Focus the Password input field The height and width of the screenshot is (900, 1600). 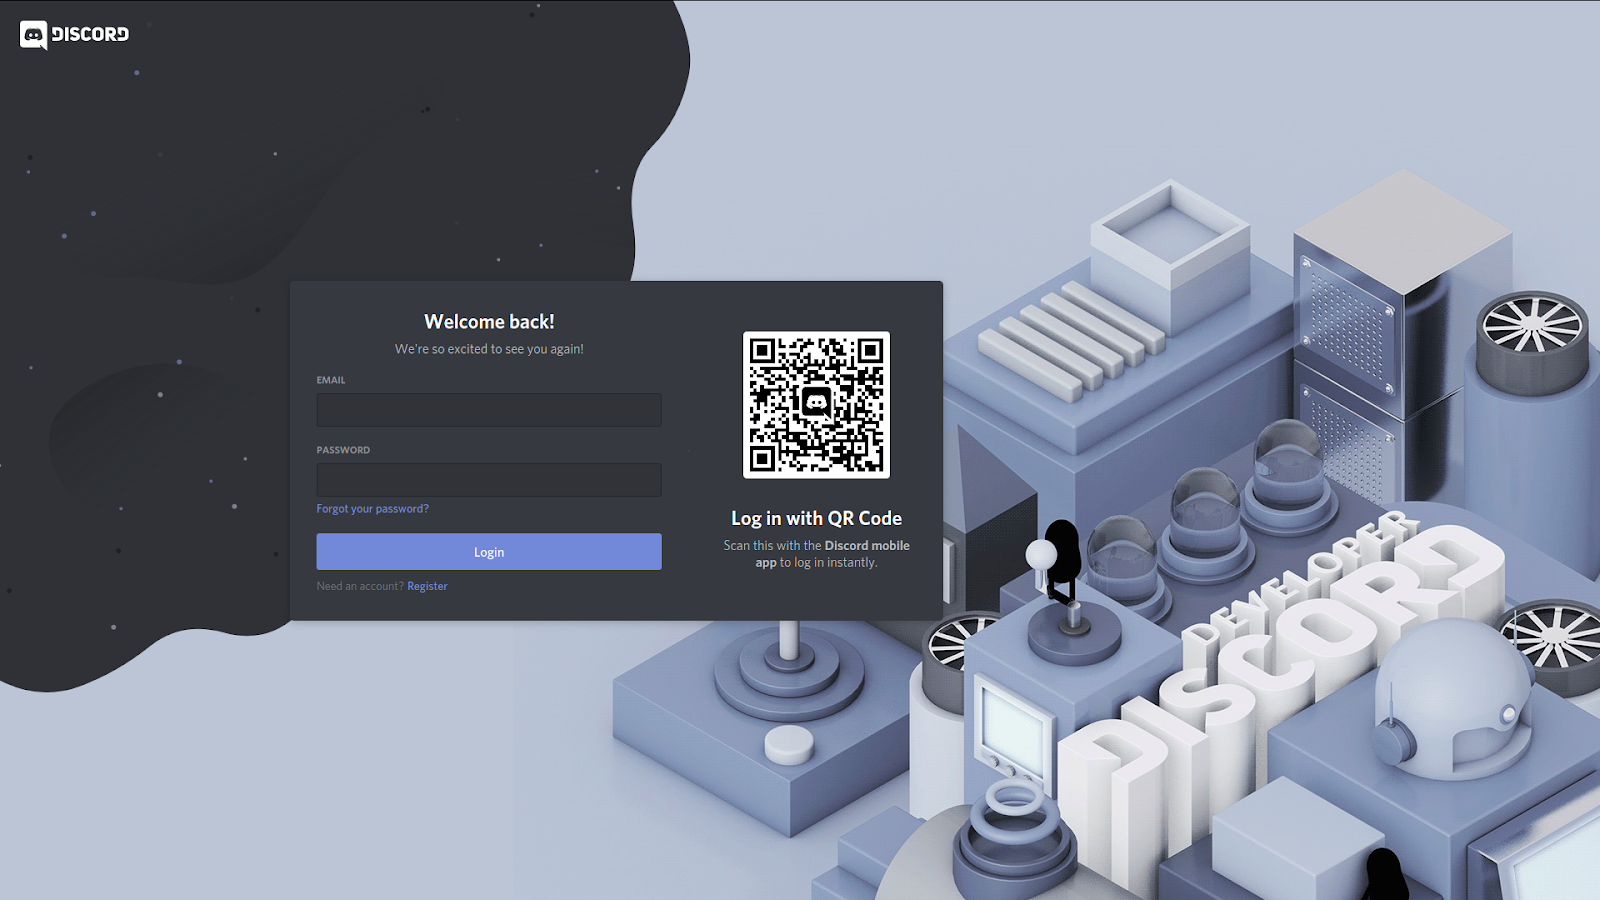coord(489,480)
